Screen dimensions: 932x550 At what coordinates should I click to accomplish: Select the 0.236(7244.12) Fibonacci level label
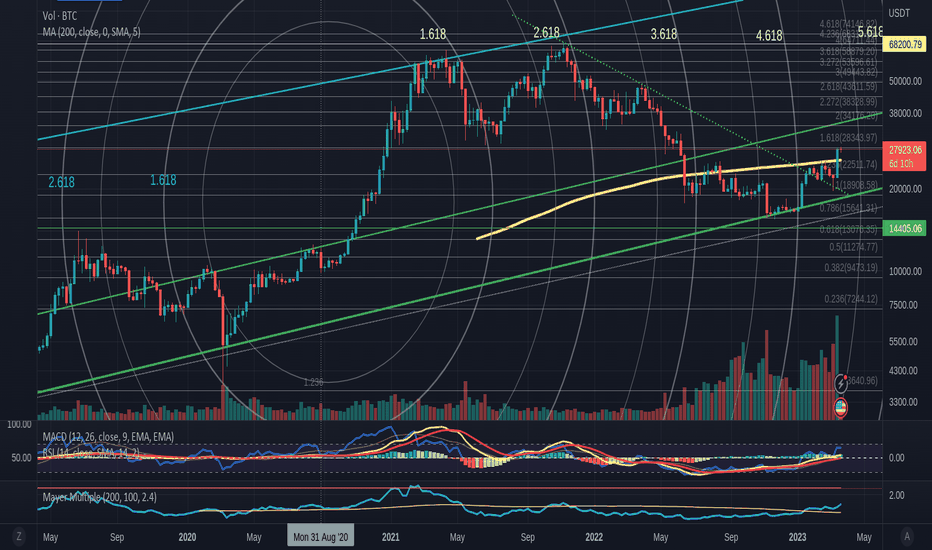851,298
